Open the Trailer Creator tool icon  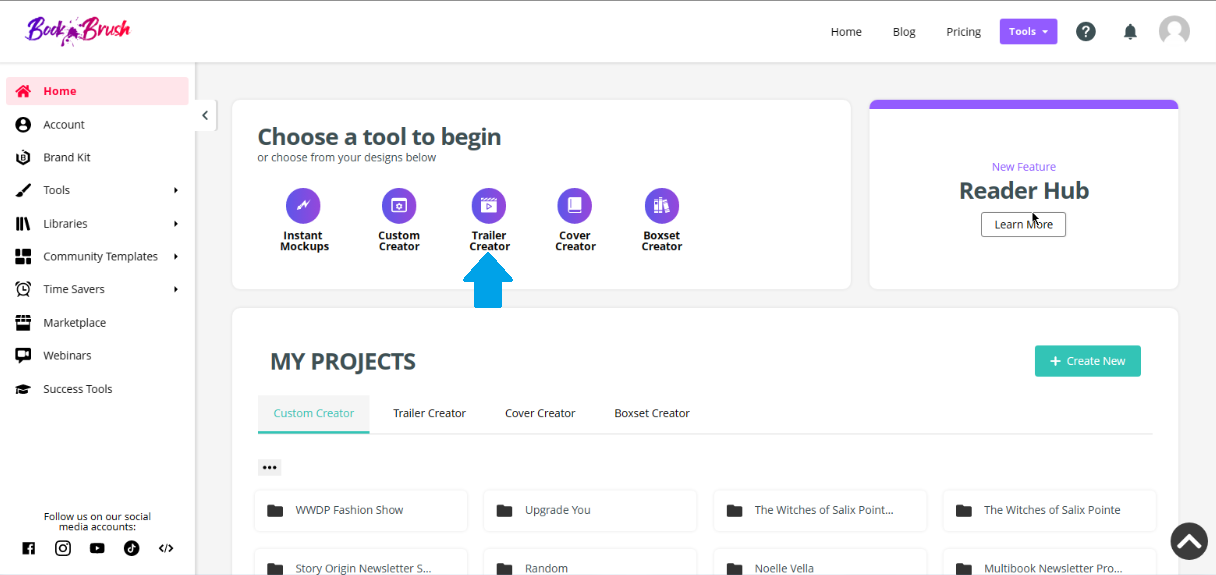(x=489, y=206)
